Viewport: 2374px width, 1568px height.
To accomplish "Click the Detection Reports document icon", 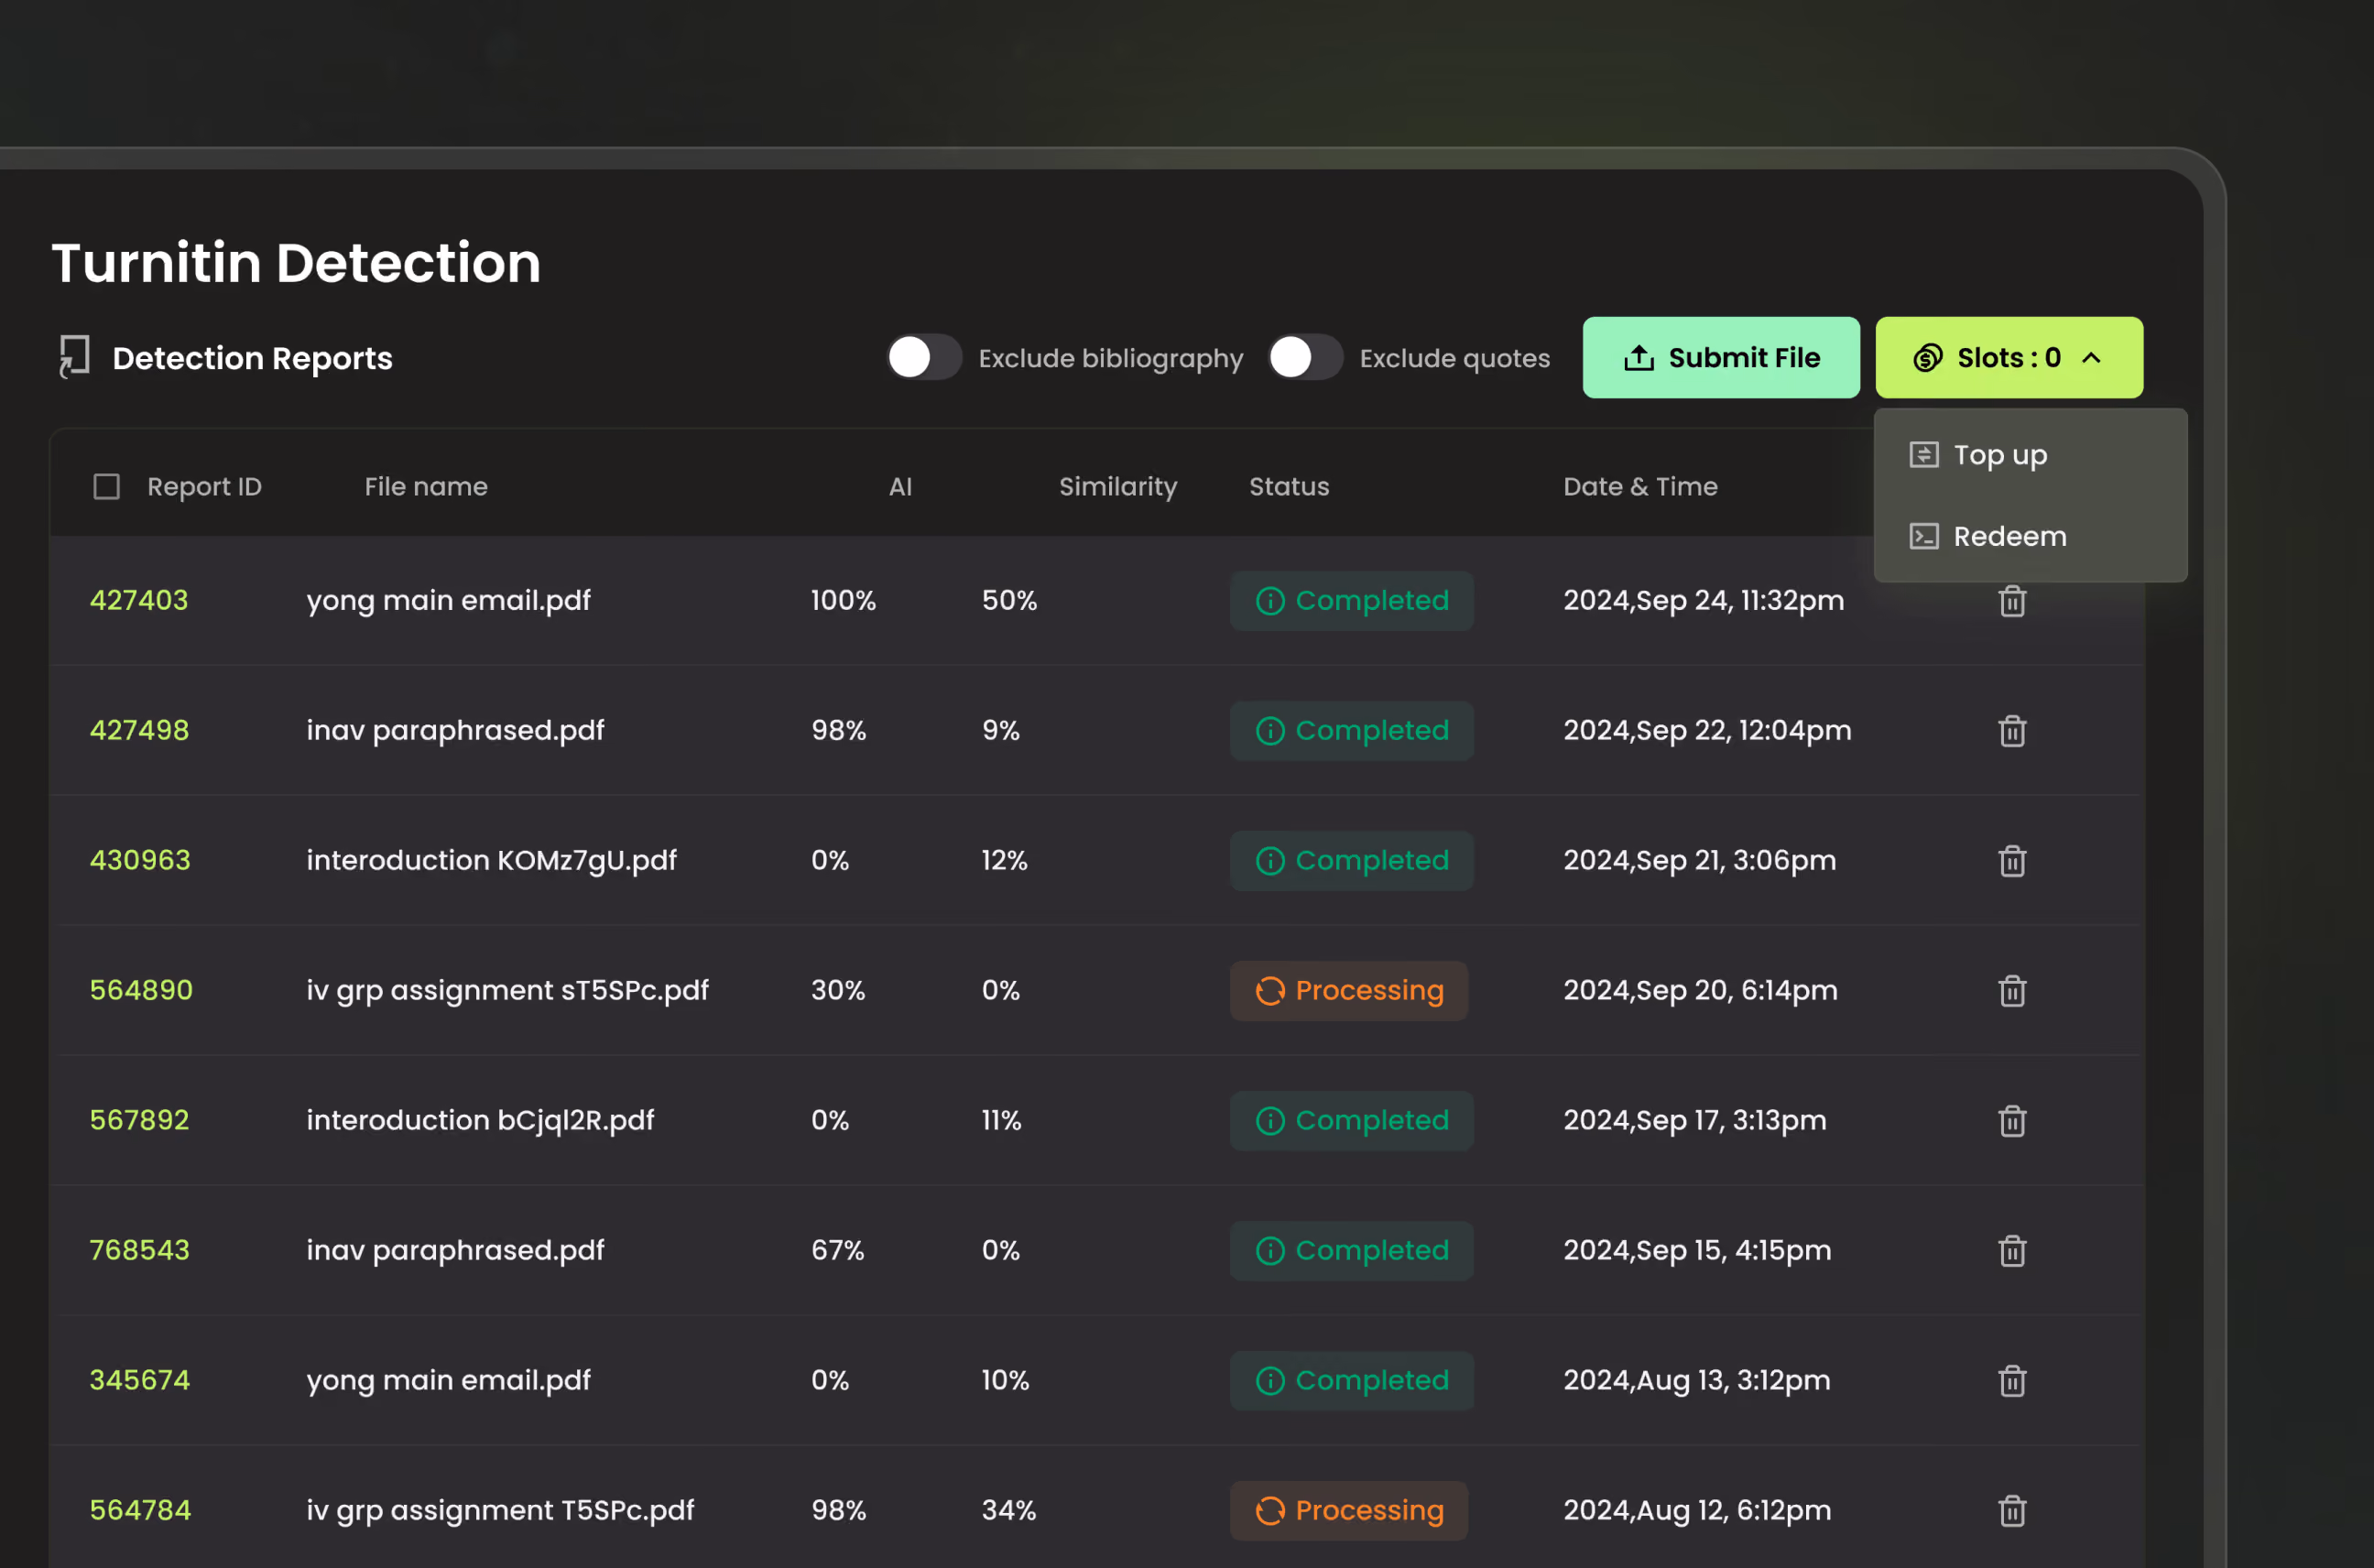I will pyautogui.click(x=74, y=357).
